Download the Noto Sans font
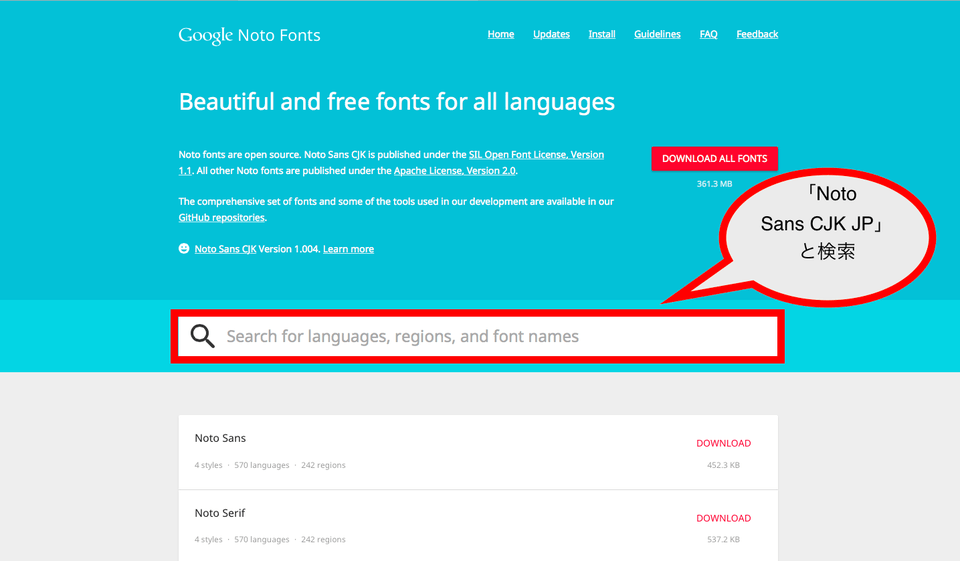 coord(723,443)
